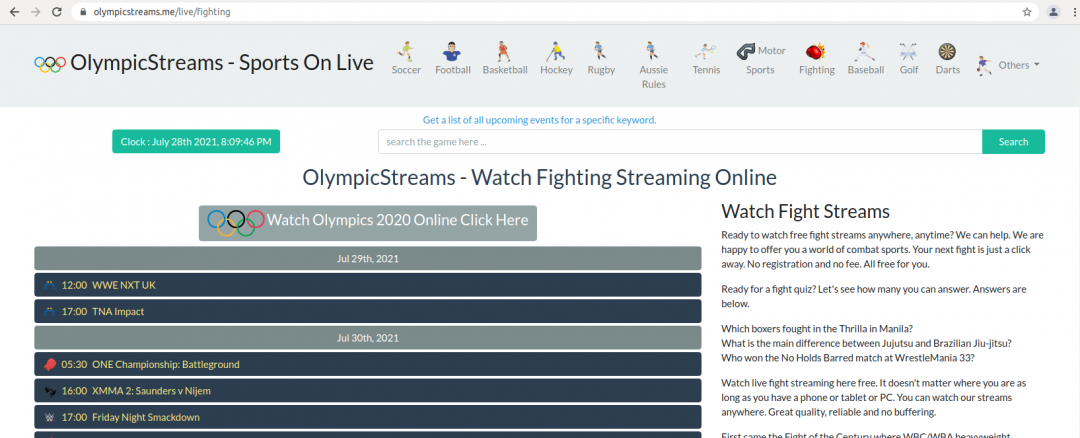Click the Watch Olympics 2020 Online banner
The image size is (1080, 438).
point(368,221)
